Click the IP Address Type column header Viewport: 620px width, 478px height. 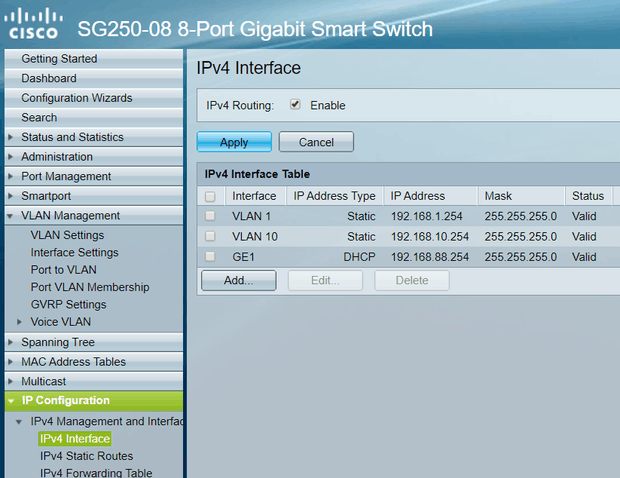(334, 196)
